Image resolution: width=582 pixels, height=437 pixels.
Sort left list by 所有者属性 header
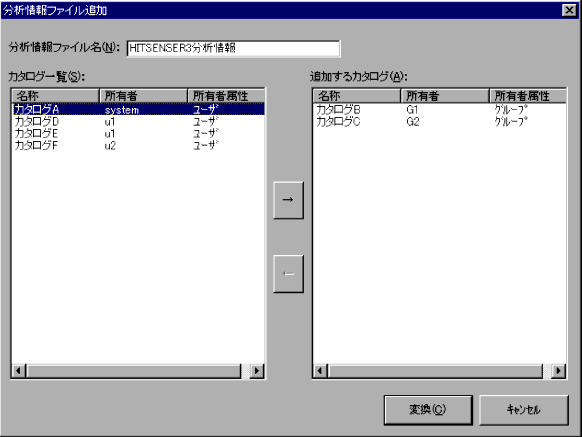point(226,96)
